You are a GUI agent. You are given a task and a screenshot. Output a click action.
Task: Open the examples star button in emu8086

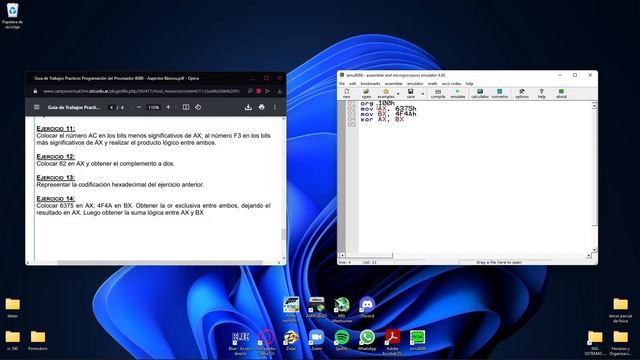pos(386,93)
